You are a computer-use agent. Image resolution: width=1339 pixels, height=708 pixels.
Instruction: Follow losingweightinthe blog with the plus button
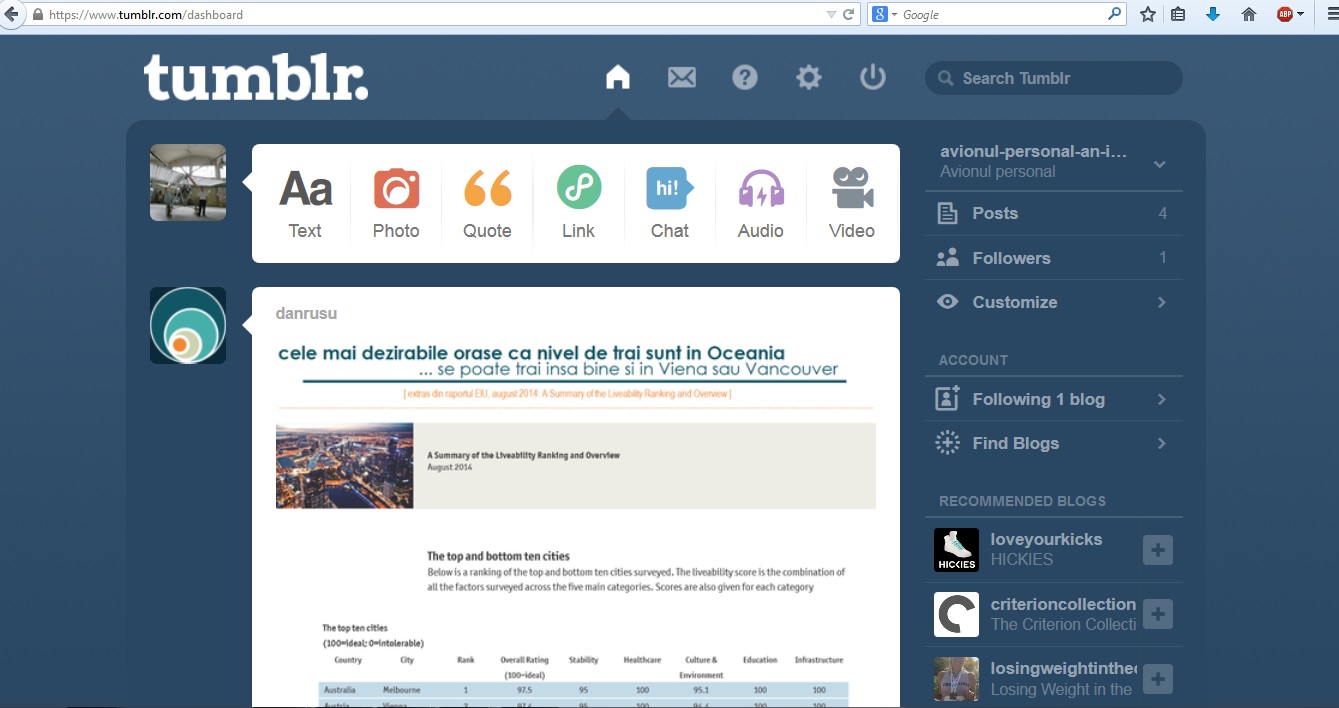(1158, 679)
